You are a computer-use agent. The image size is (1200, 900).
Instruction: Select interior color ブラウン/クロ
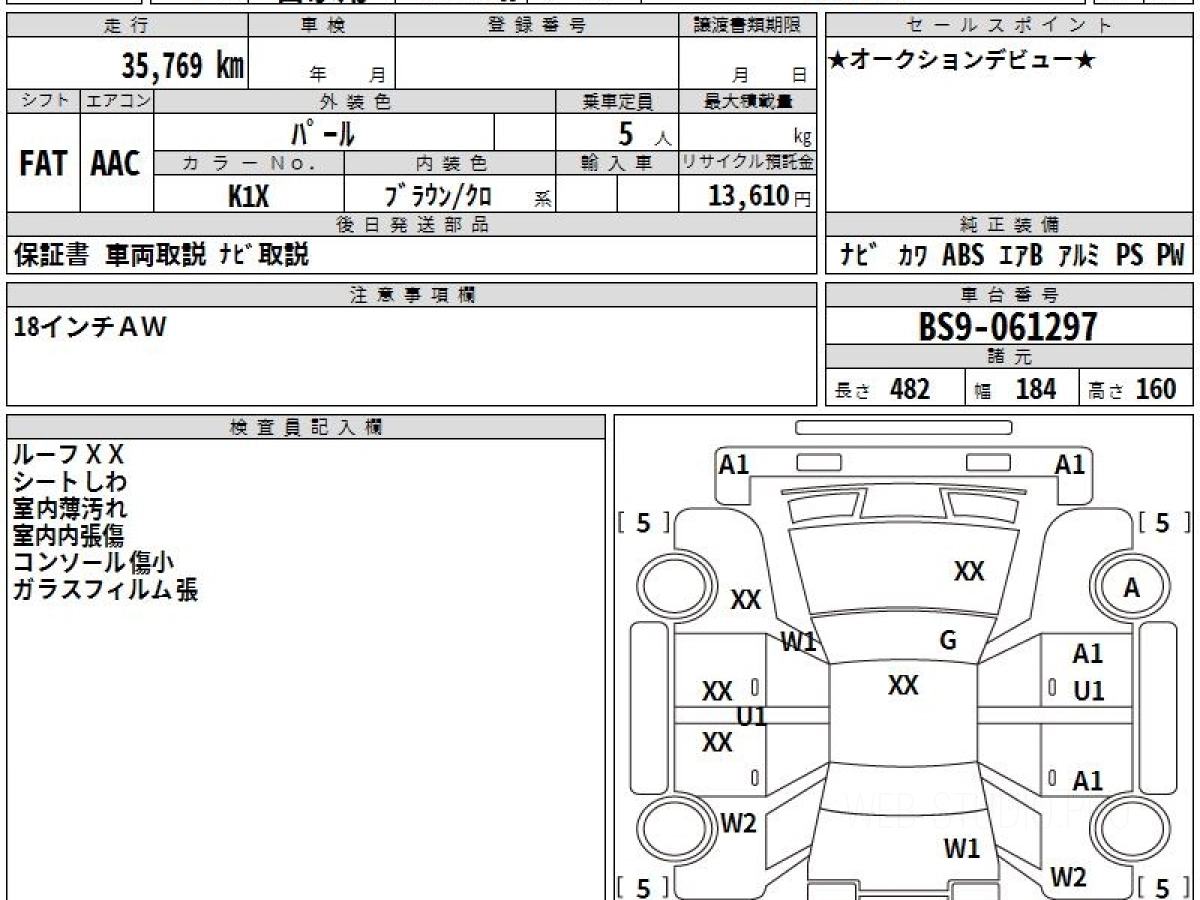click(438, 196)
